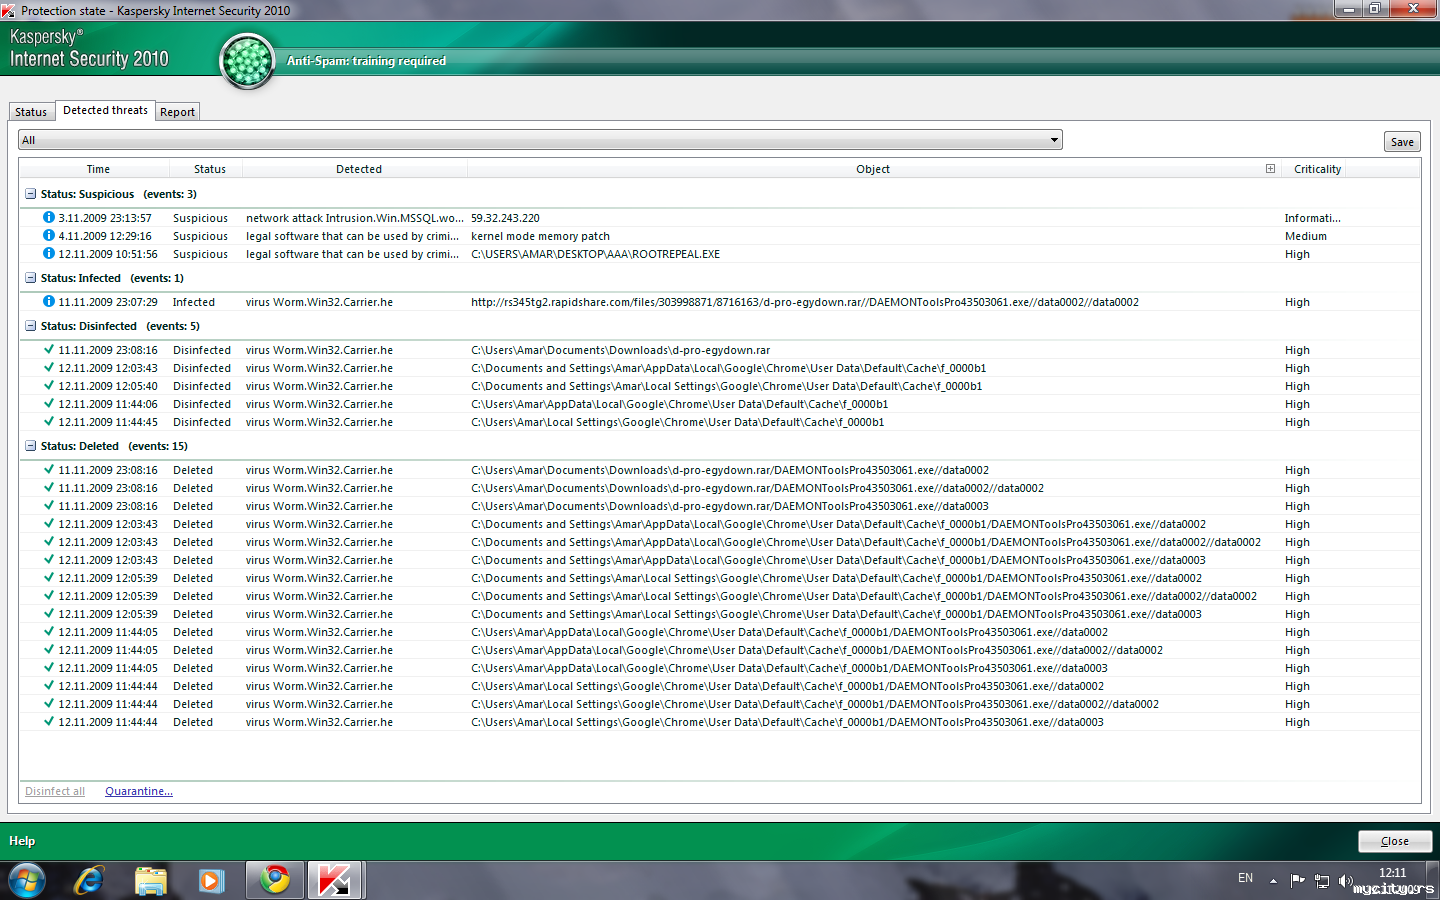
Task: Click the info icon on the 12.11.2009 10:51:56 row
Action: pyautogui.click(x=49, y=253)
